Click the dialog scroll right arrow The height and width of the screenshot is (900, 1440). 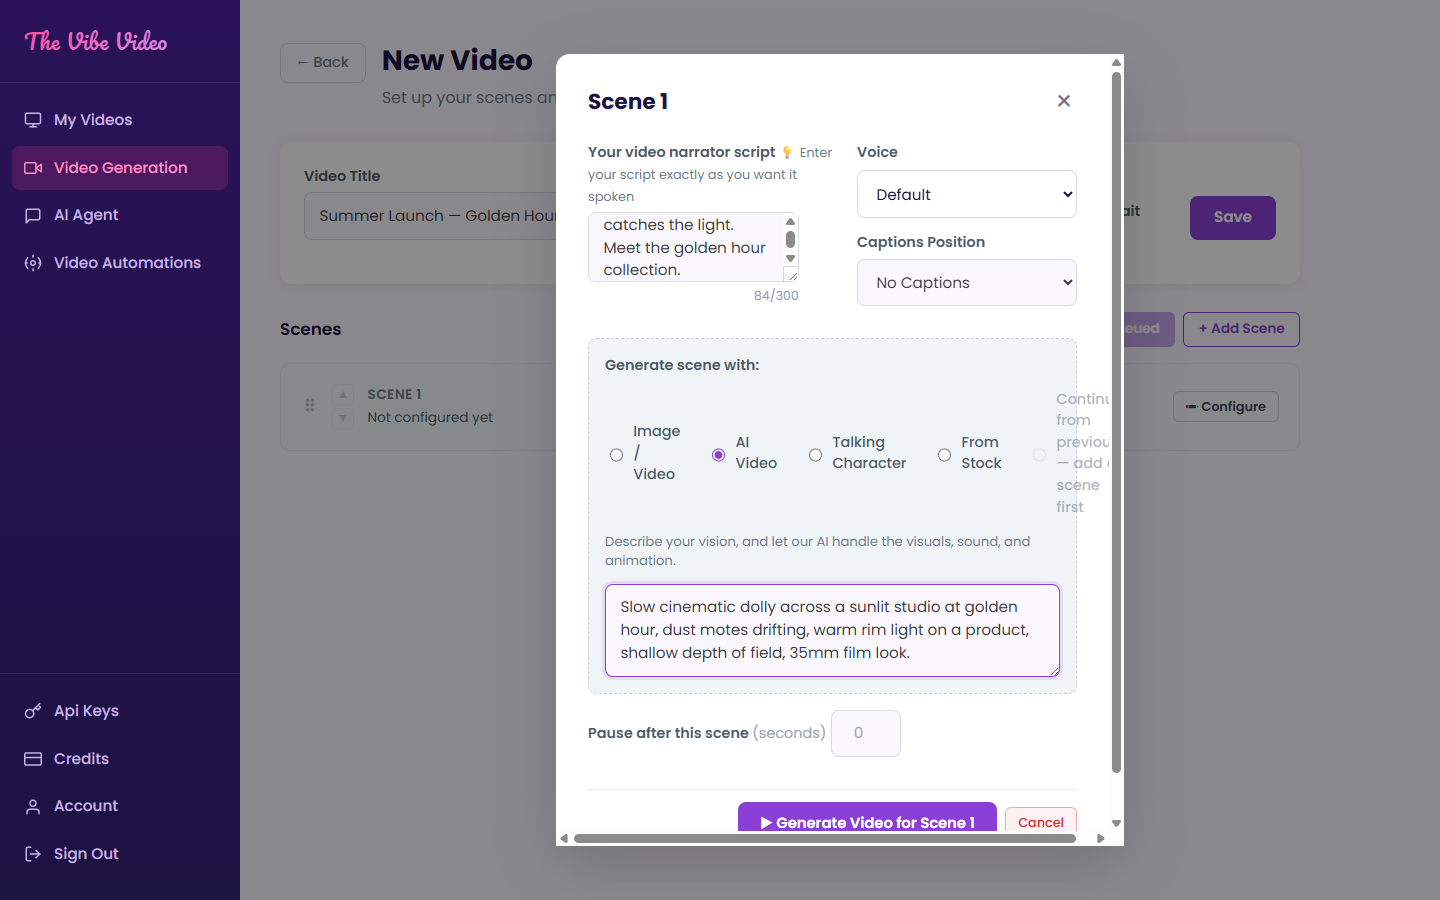(x=1101, y=839)
